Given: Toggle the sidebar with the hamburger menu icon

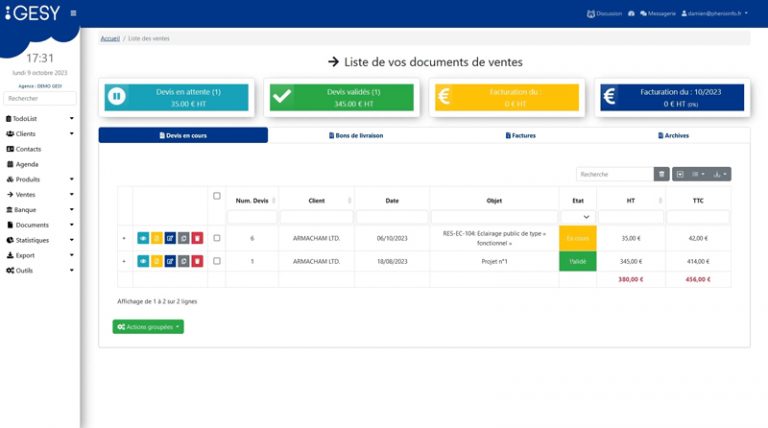Looking at the screenshot, I should tap(73, 13).
